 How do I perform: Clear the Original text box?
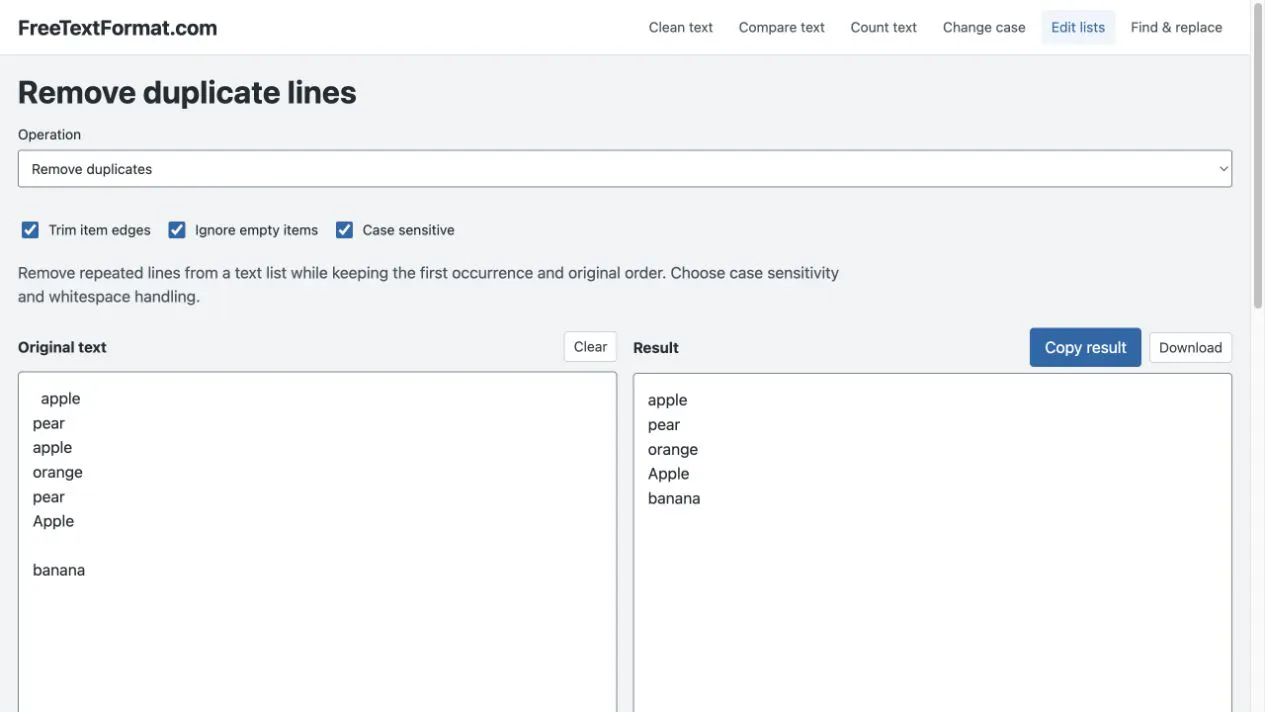coord(590,347)
